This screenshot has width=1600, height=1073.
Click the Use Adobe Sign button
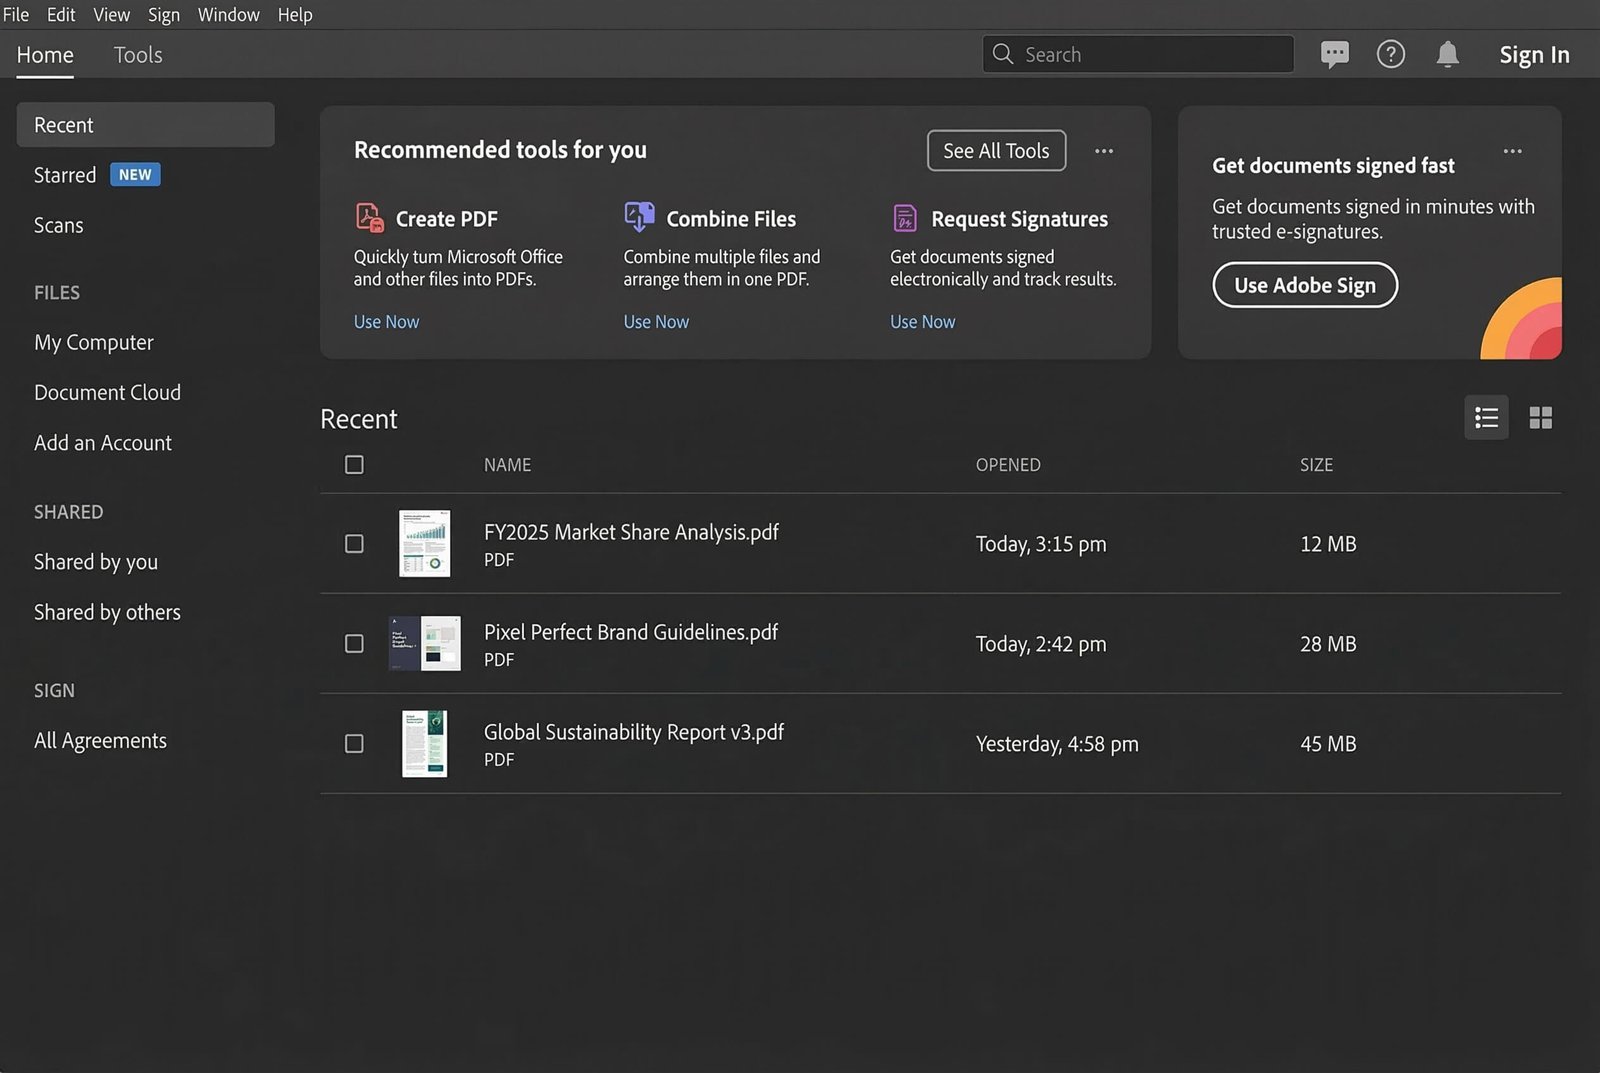[1304, 285]
